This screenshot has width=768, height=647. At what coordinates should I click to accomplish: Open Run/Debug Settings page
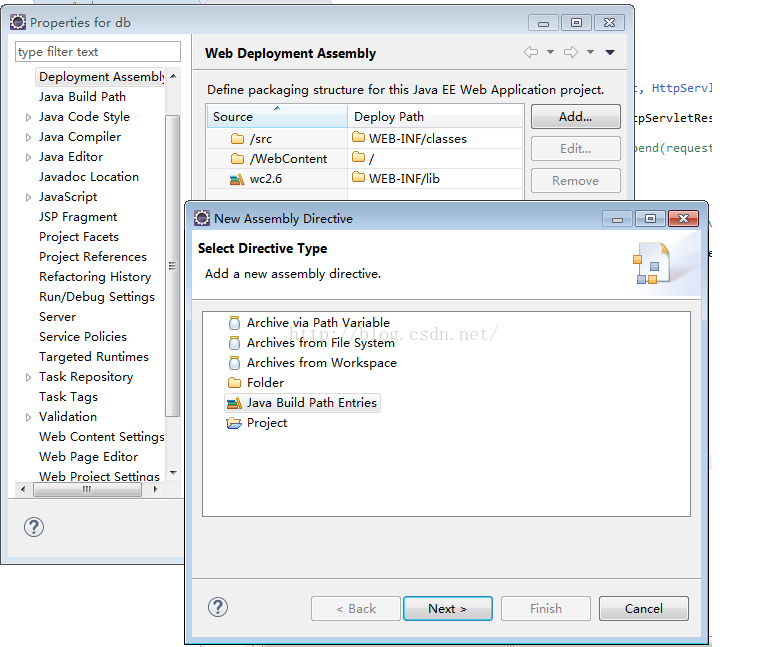[x=97, y=297]
